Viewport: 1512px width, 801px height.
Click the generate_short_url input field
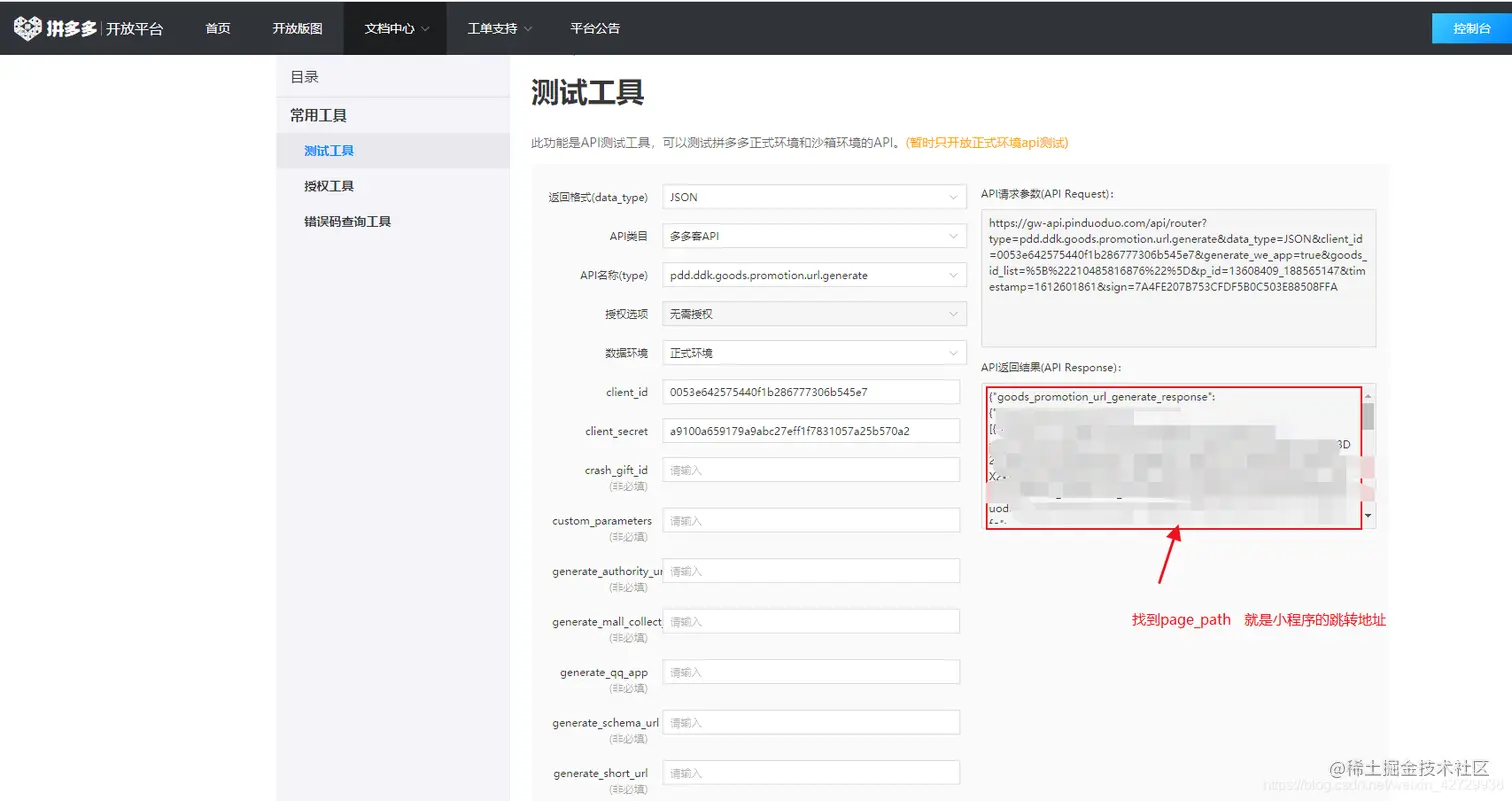[811, 773]
